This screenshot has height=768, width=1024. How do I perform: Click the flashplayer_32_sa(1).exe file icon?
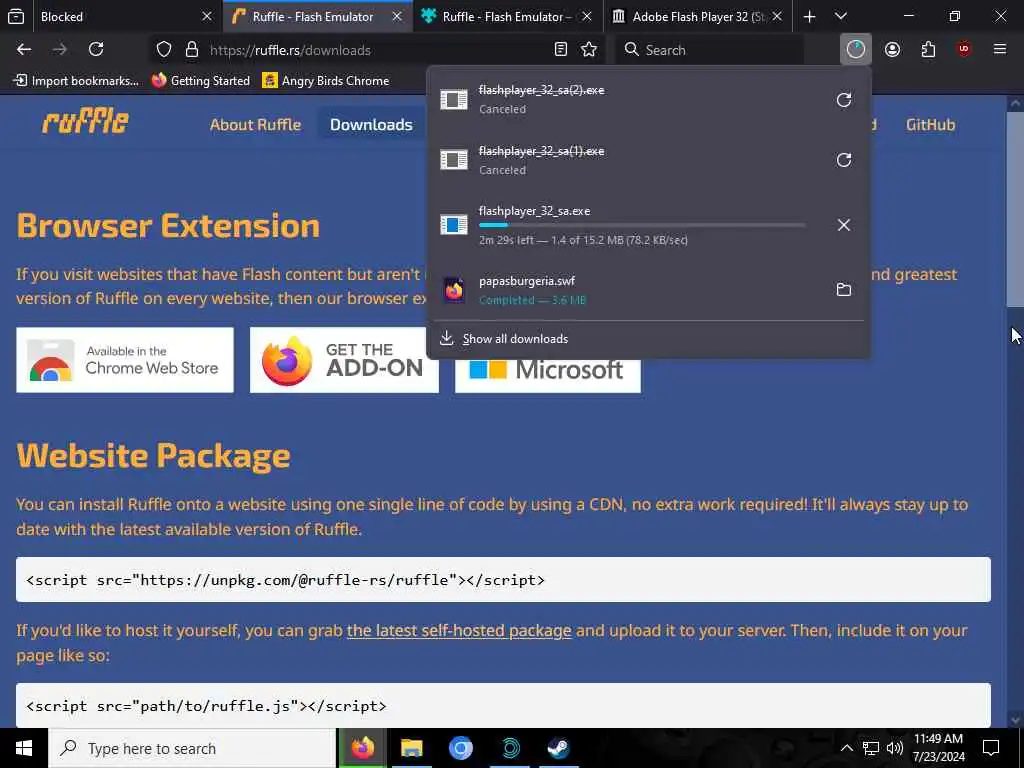click(454, 159)
